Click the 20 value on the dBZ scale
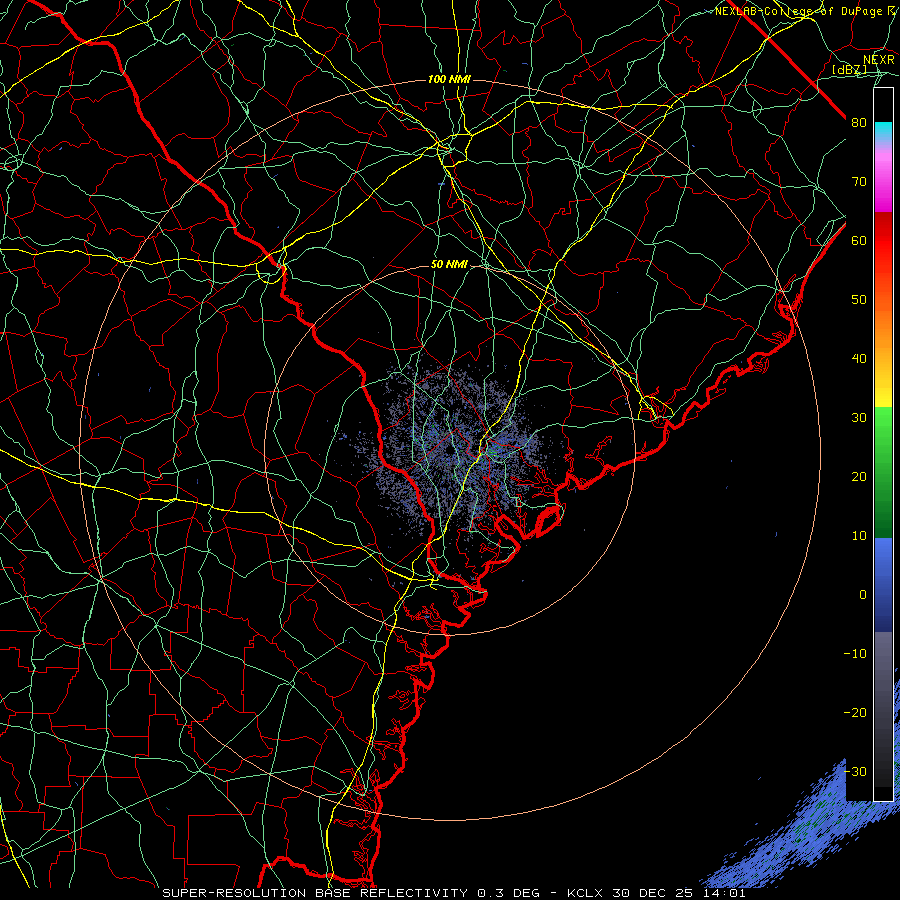This screenshot has width=900, height=900. [859, 477]
